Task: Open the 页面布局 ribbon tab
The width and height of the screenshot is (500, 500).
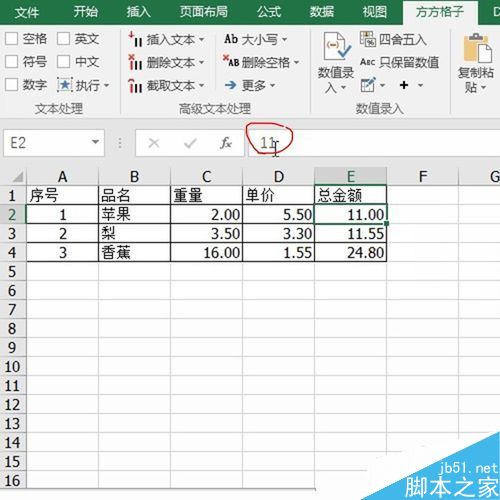Action: [204, 12]
